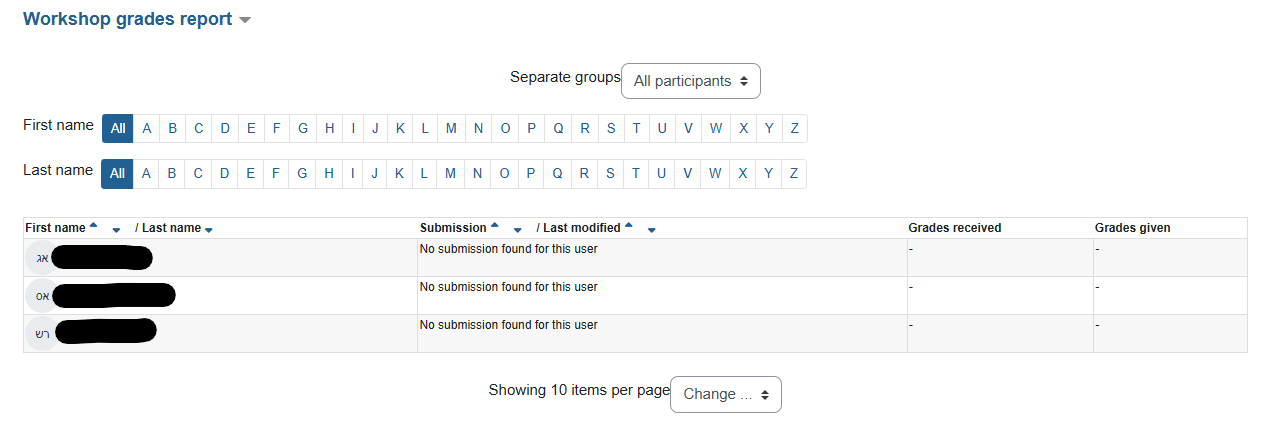Image resolution: width=1268 pixels, height=432 pixels.
Task: Filter First name by letter E
Action: click(251, 128)
